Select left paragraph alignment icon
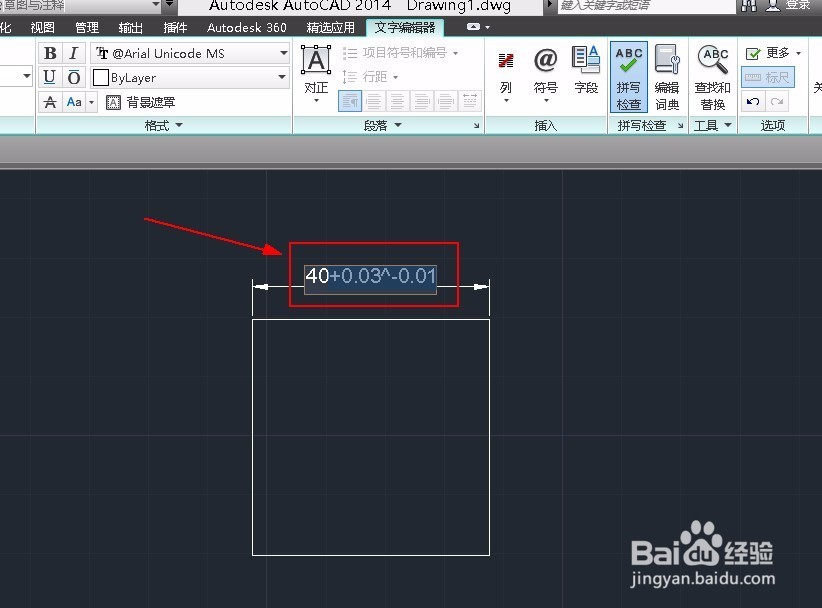The height and width of the screenshot is (608, 822). point(374,101)
